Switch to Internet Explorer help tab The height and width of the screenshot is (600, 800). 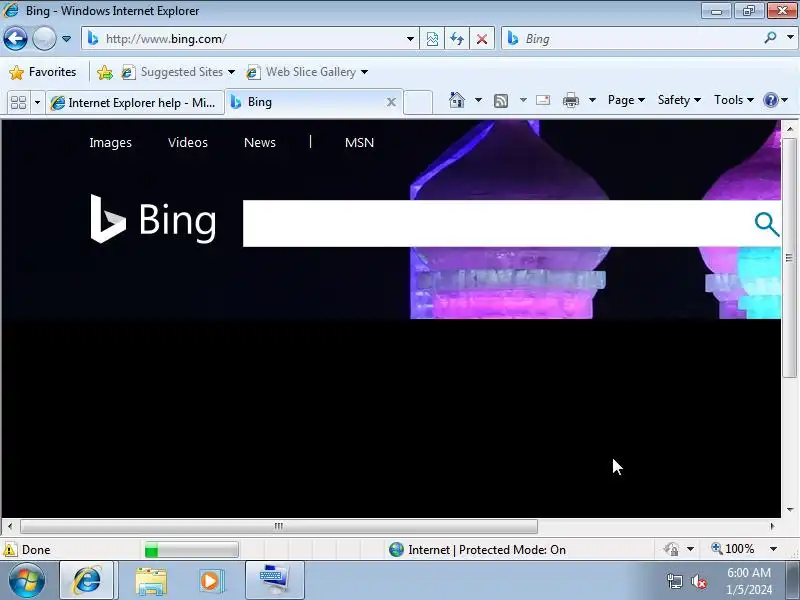[135, 103]
